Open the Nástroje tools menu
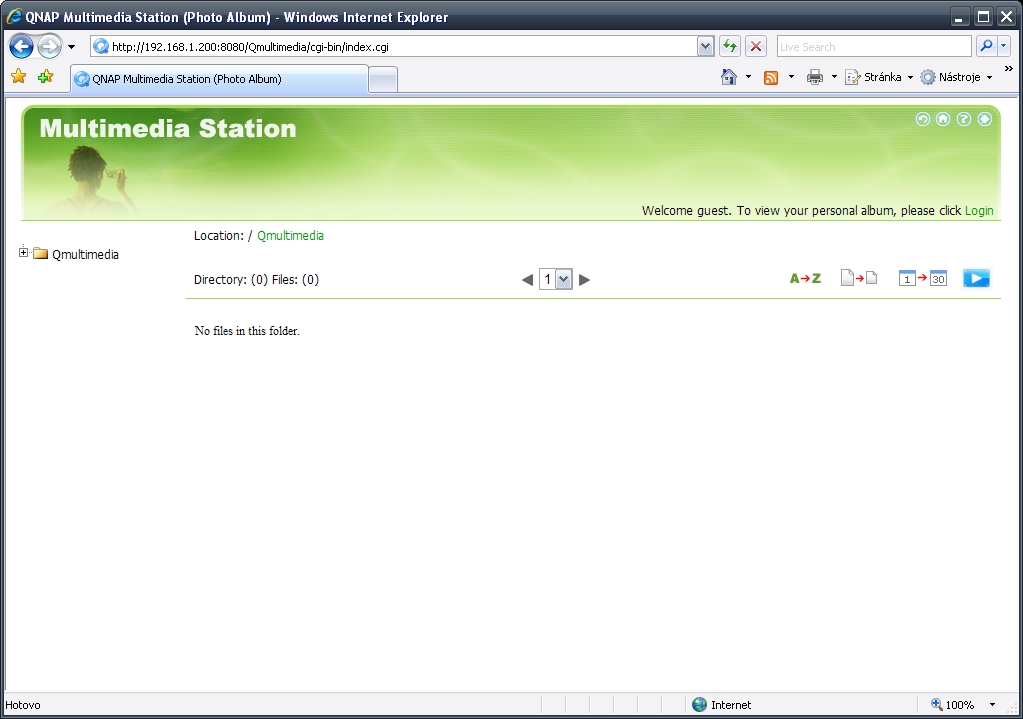Viewport: 1023px width, 719px height. click(956, 77)
